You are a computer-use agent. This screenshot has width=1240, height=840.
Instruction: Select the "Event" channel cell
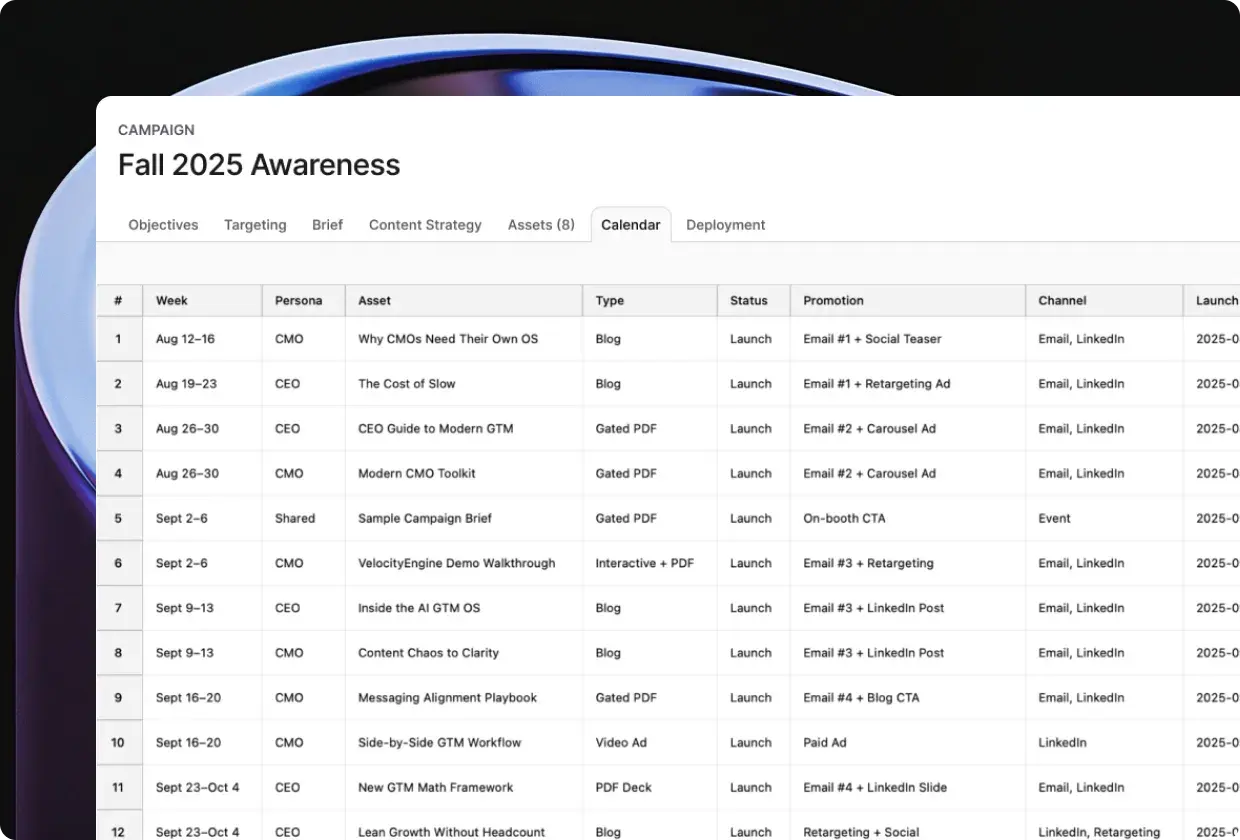pos(1104,518)
